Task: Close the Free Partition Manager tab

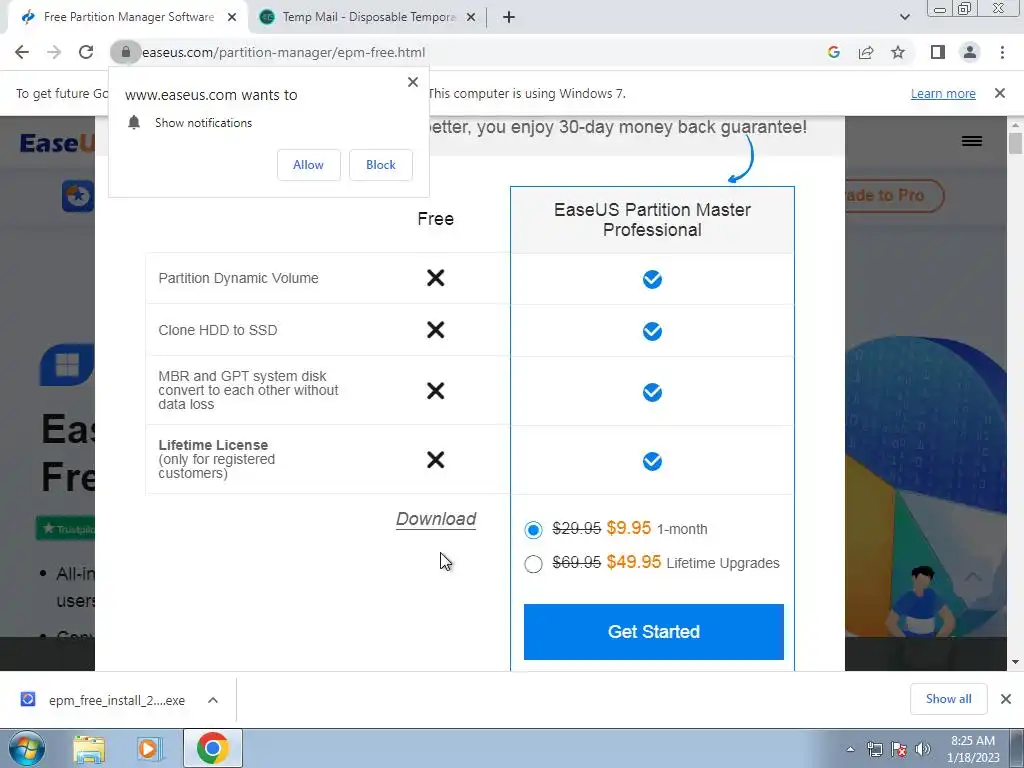Action: point(232,18)
